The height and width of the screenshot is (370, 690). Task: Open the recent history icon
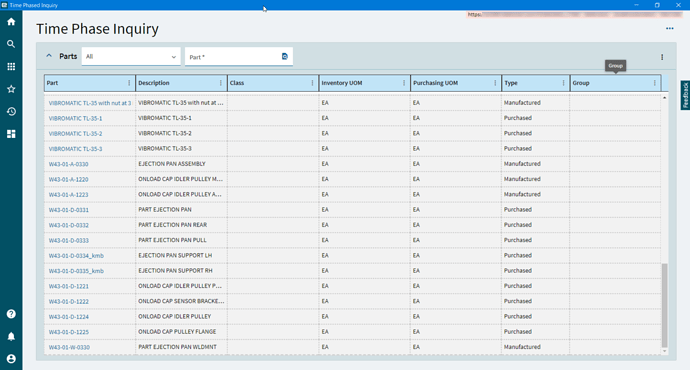click(11, 111)
